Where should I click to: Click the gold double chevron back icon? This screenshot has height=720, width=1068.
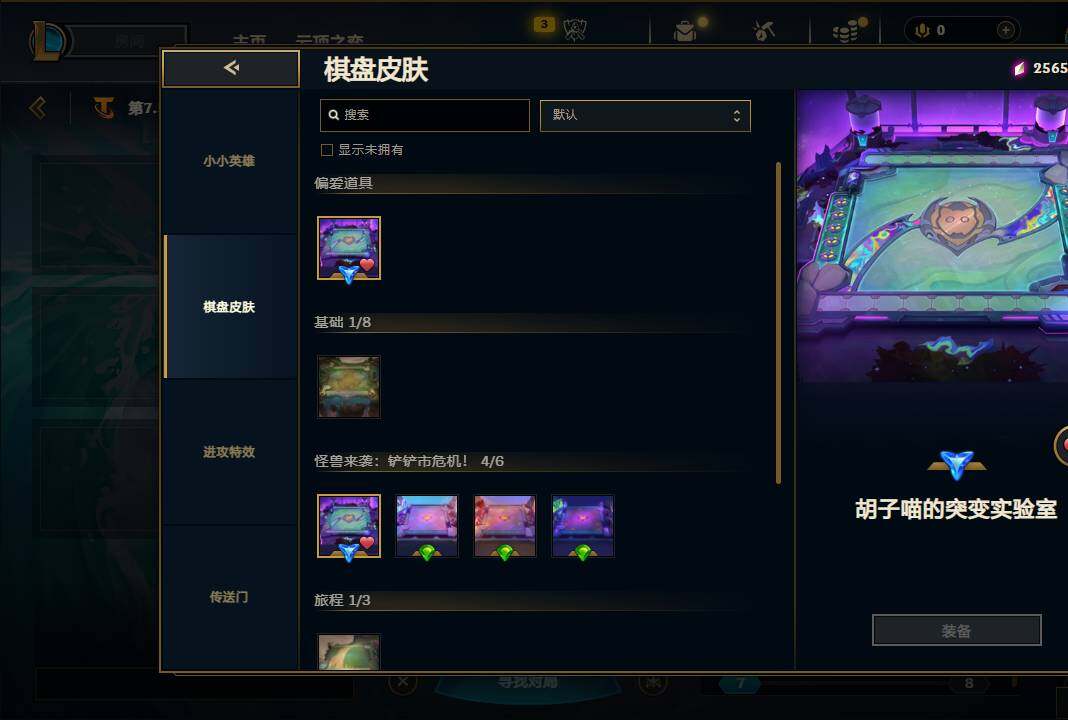click(38, 108)
